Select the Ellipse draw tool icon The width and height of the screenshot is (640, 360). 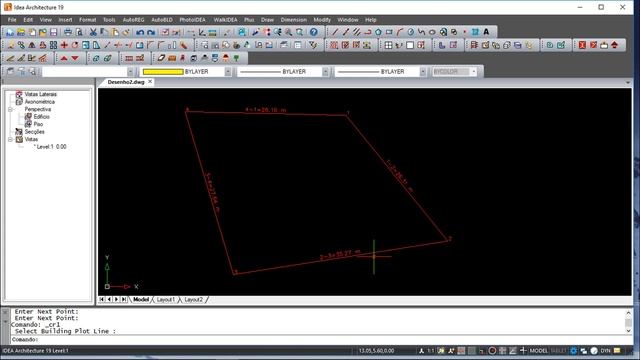pos(432,32)
